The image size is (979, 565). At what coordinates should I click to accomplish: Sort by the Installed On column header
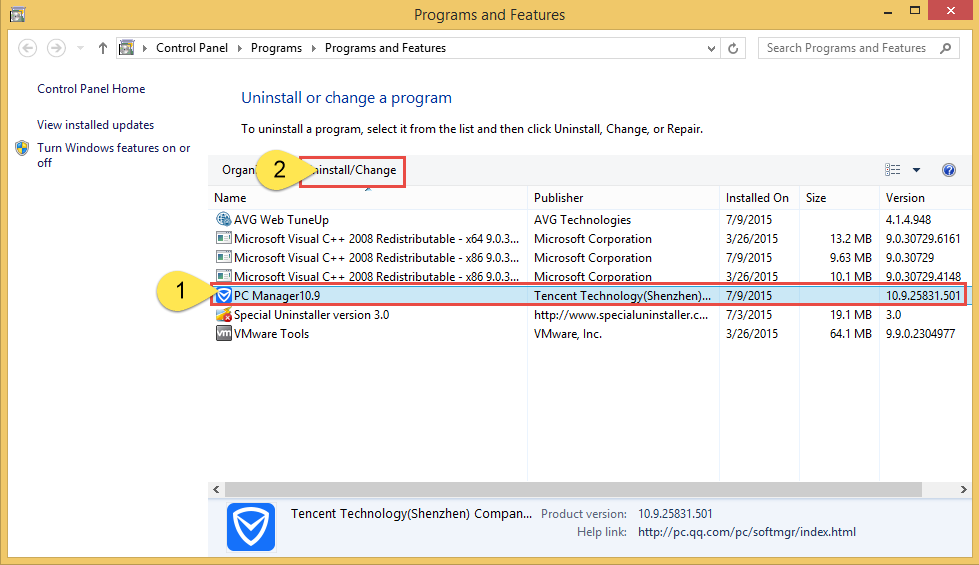pos(759,198)
